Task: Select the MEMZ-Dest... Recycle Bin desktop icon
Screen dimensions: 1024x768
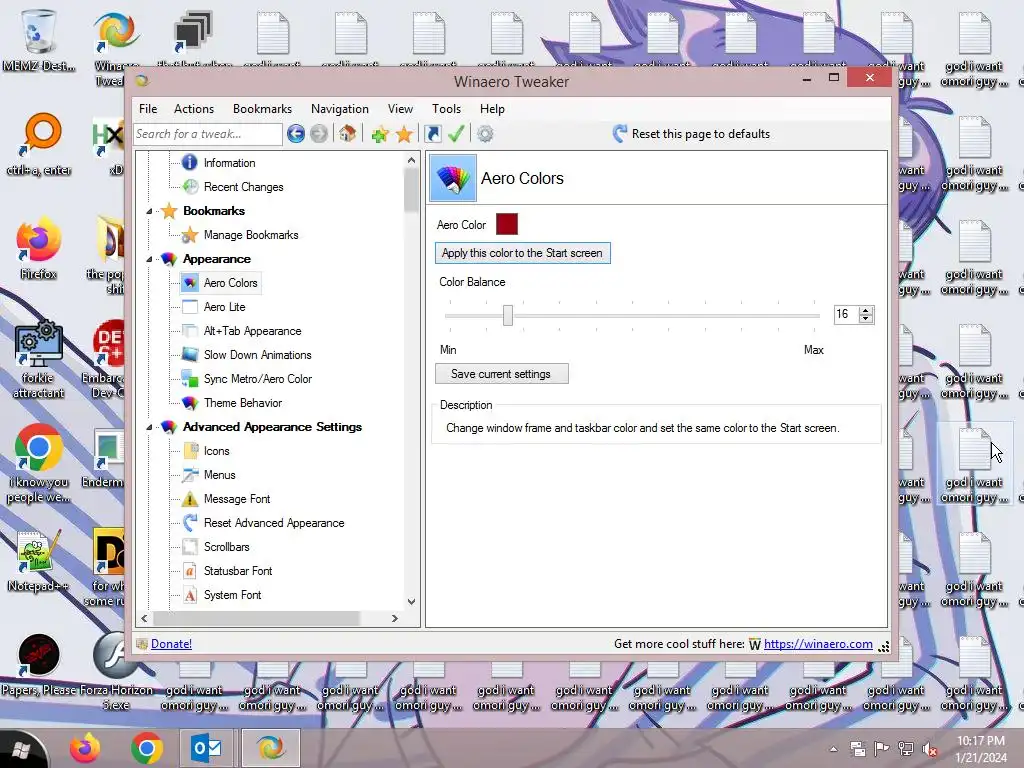Action: (39, 40)
